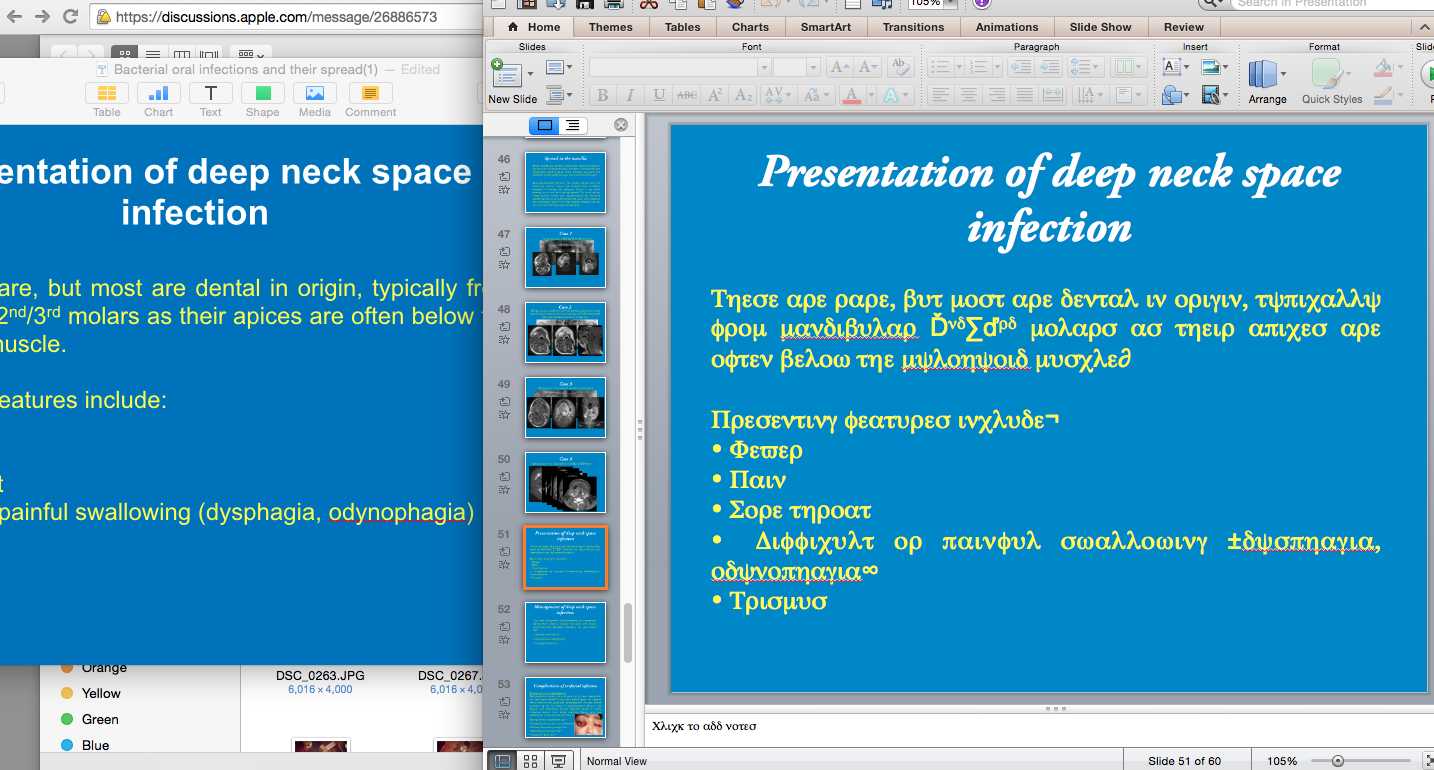Toggle outline view in slide pane
Image resolution: width=1434 pixels, height=770 pixels.
click(x=572, y=125)
